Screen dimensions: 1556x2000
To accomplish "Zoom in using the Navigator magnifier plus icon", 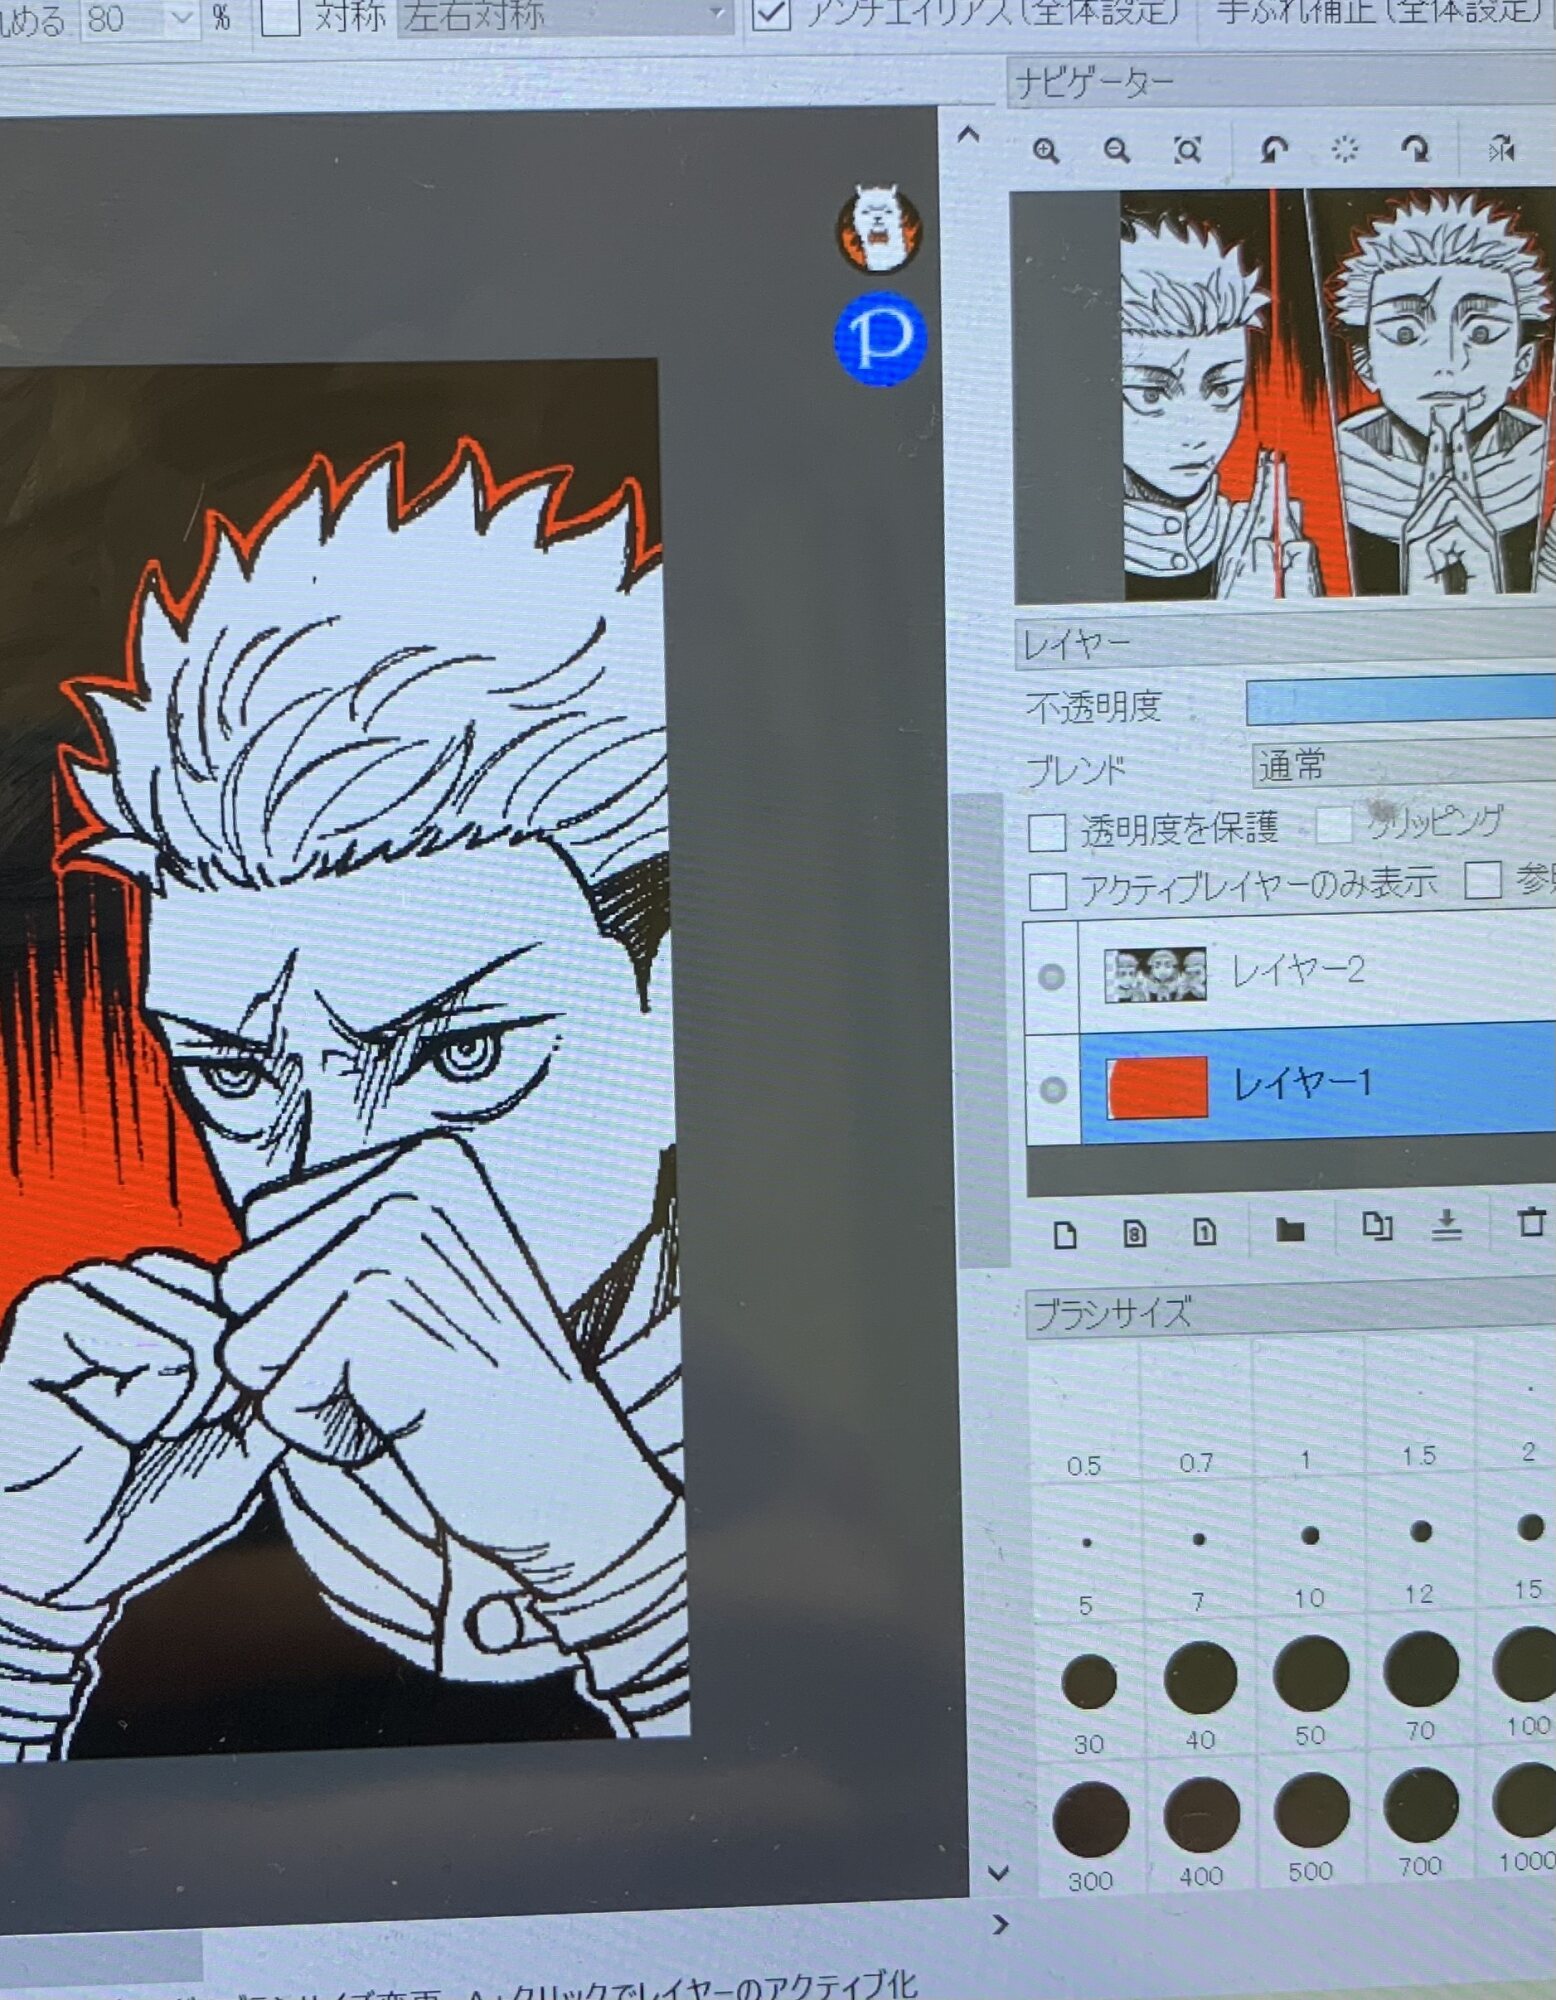I will tap(1046, 152).
